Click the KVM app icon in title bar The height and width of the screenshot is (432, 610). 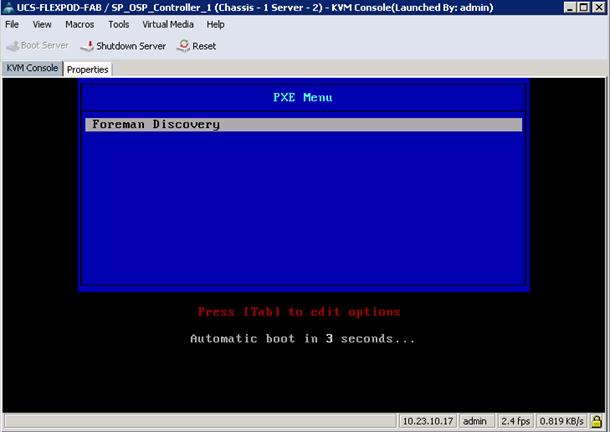tap(8, 7)
